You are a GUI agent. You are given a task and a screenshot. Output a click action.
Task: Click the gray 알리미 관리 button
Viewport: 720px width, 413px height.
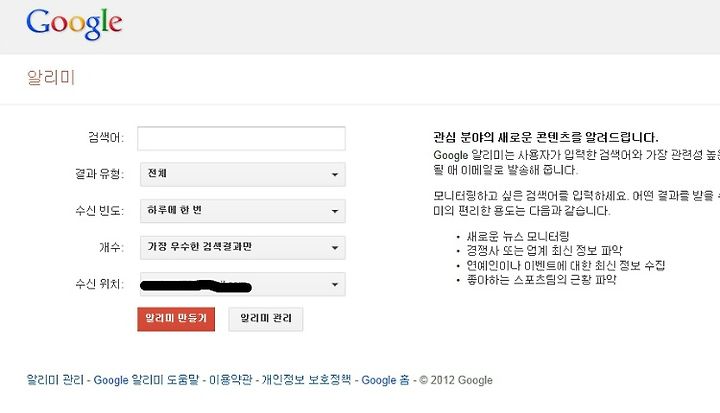[266, 319]
